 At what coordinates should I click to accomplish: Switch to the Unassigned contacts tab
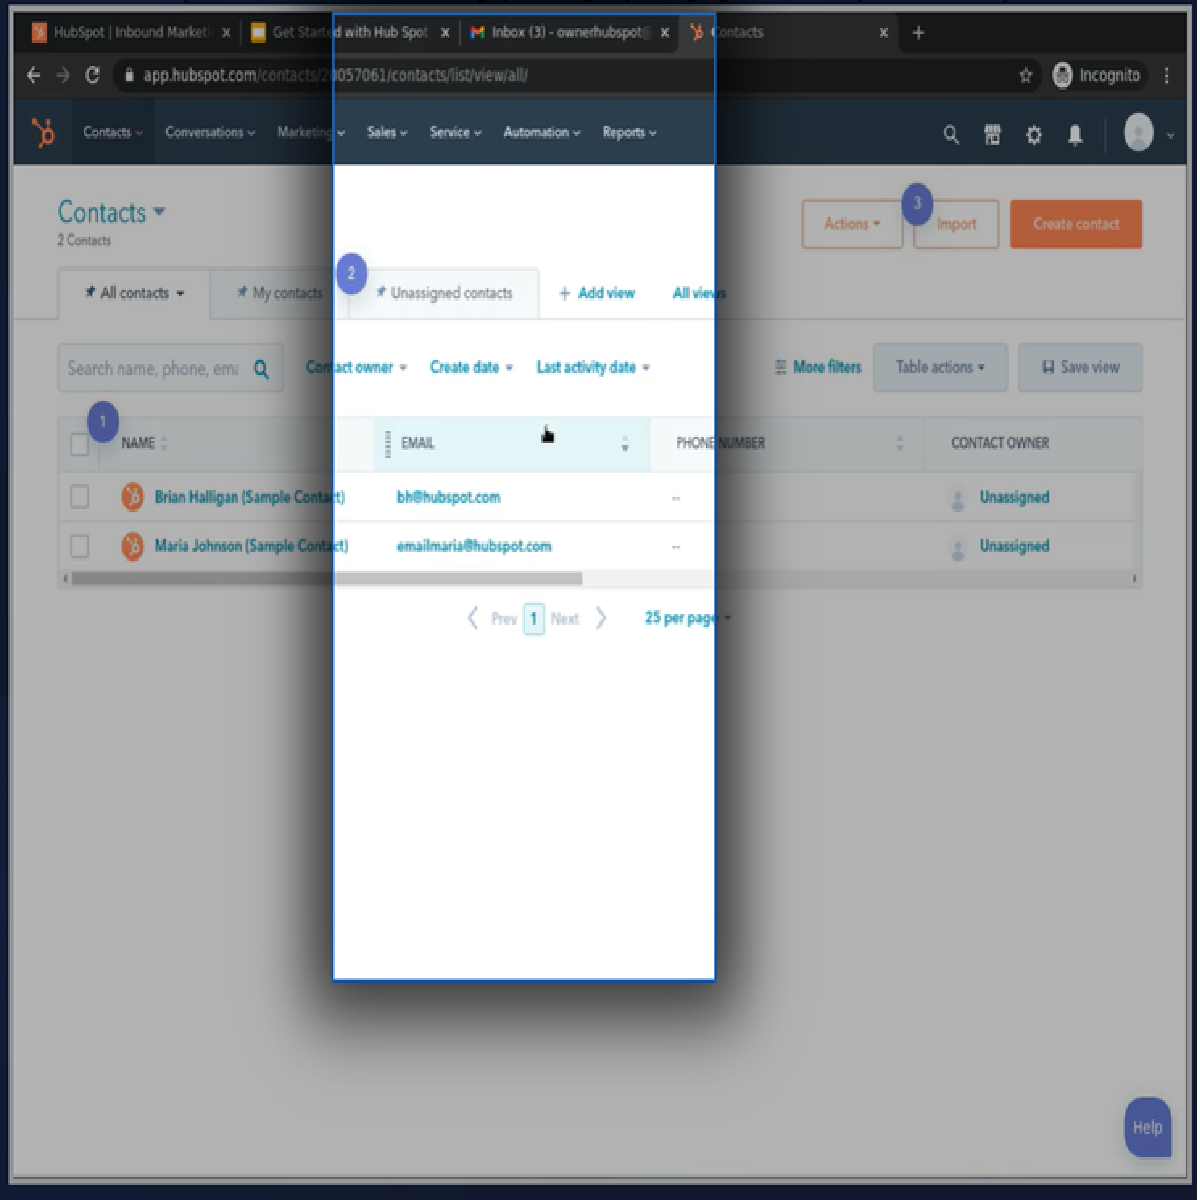[444, 293]
